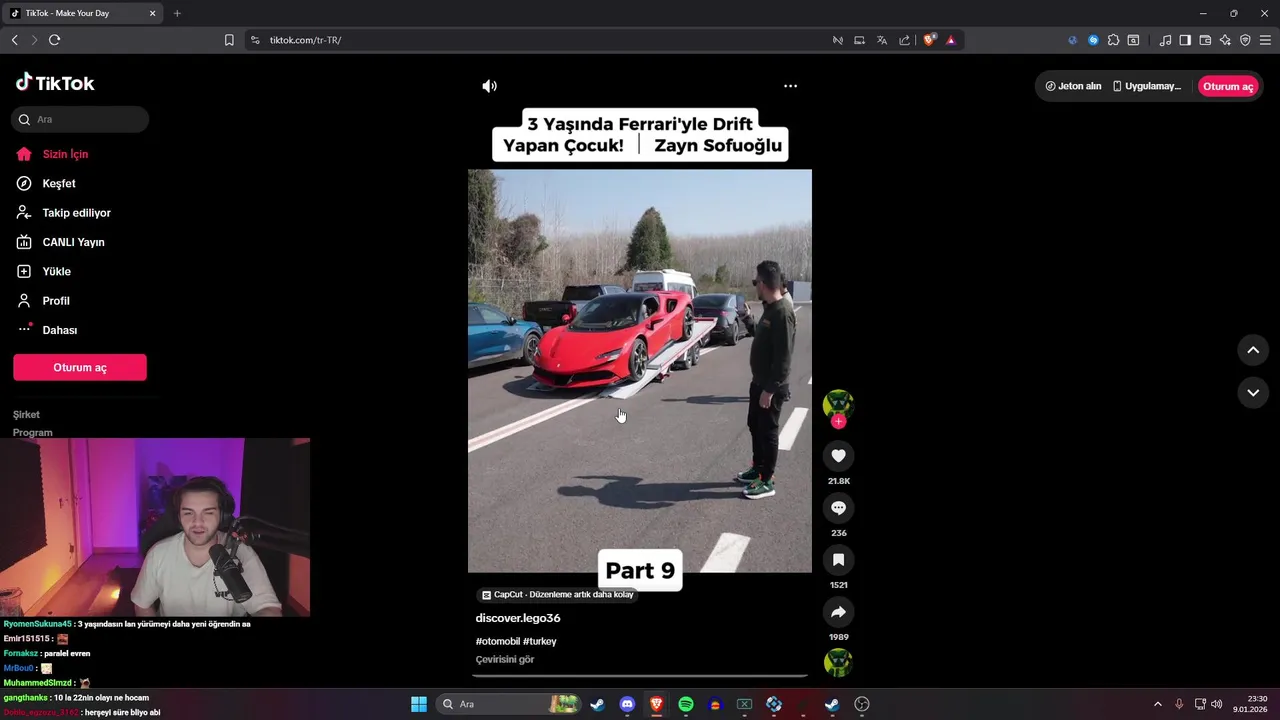The width and height of the screenshot is (1280, 720).
Task: Go to the next video with down arrow
Action: click(1253, 393)
